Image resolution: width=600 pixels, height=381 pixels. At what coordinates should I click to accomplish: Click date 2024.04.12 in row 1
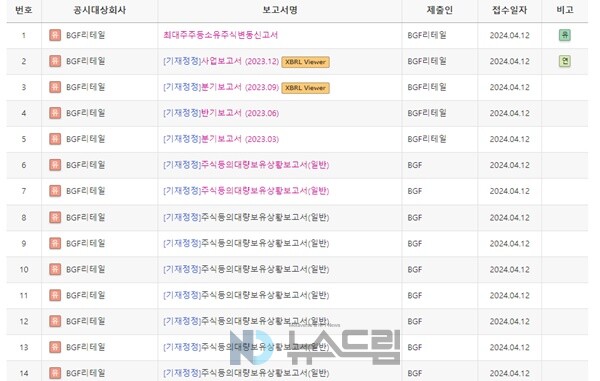click(x=510, y=36)
